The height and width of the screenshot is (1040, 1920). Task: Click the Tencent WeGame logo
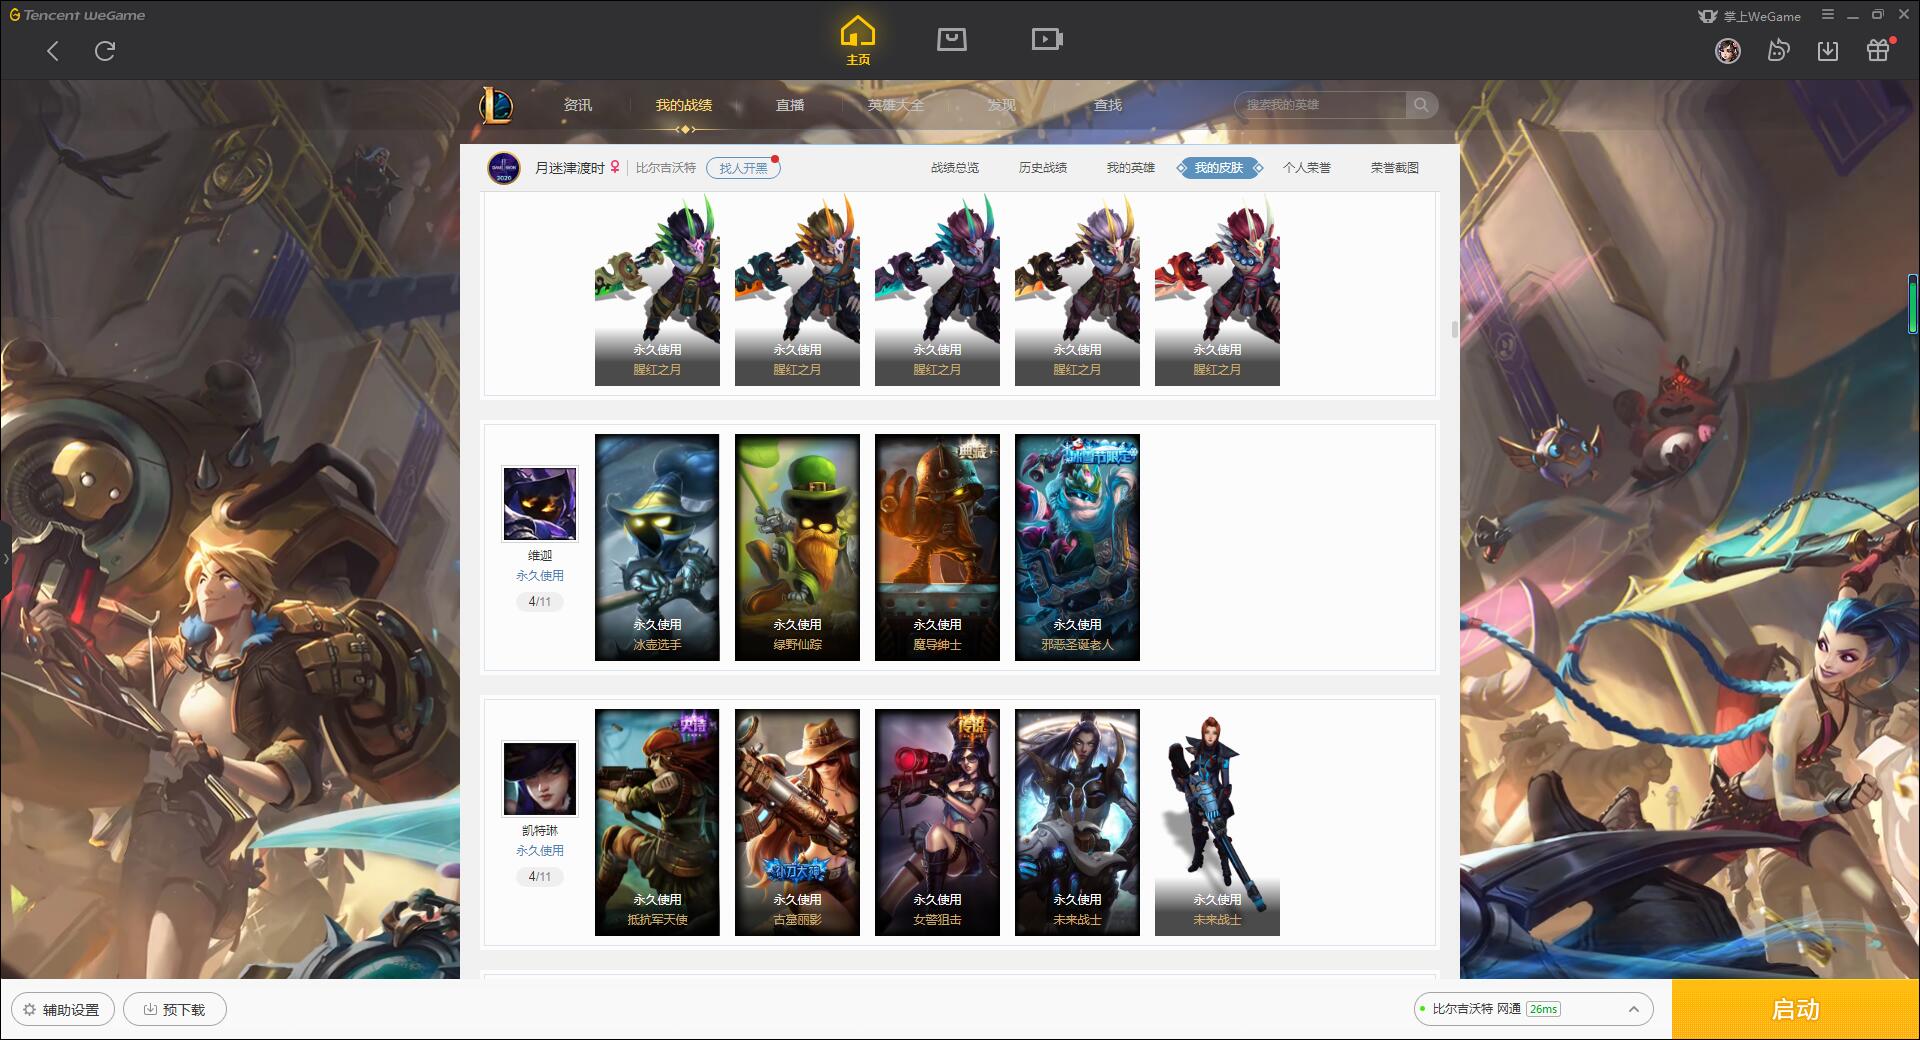pyautogui.click(x=78, y=15)
